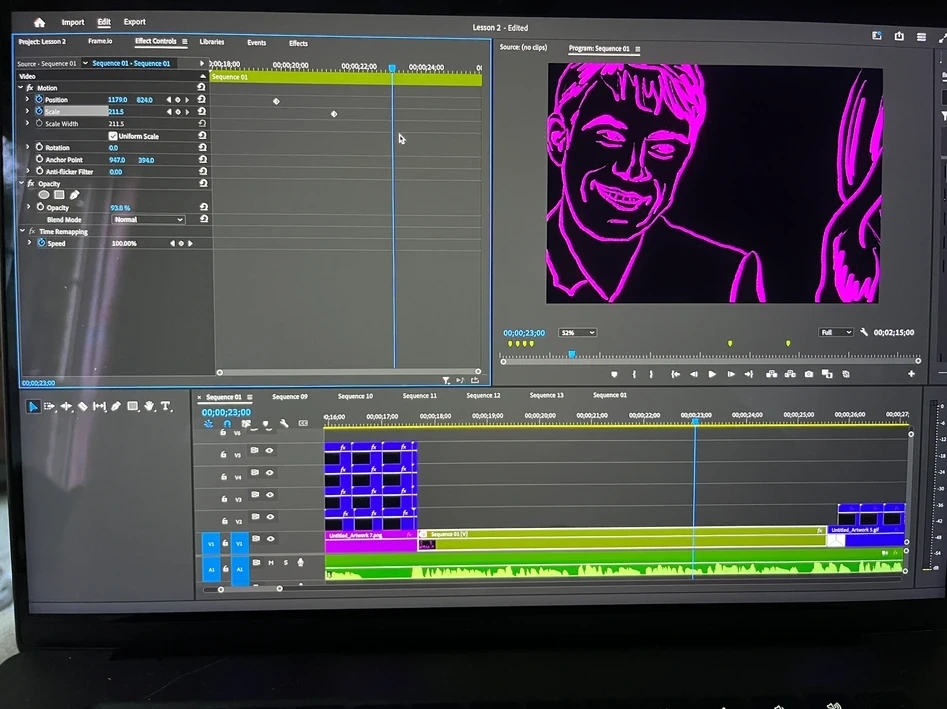The width and height of the screenshot is (947, 709).
Task: Select the Hand tool
Action: 149,406
